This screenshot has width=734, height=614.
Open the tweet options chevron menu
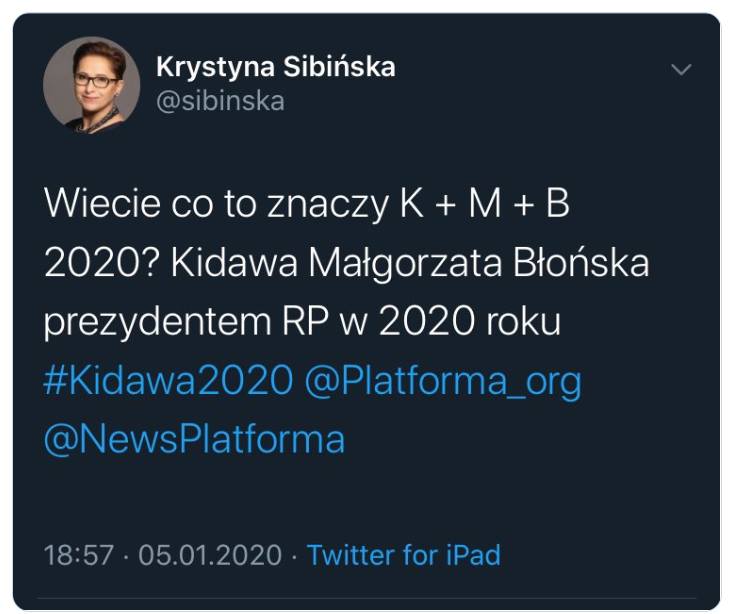point(681,70)
